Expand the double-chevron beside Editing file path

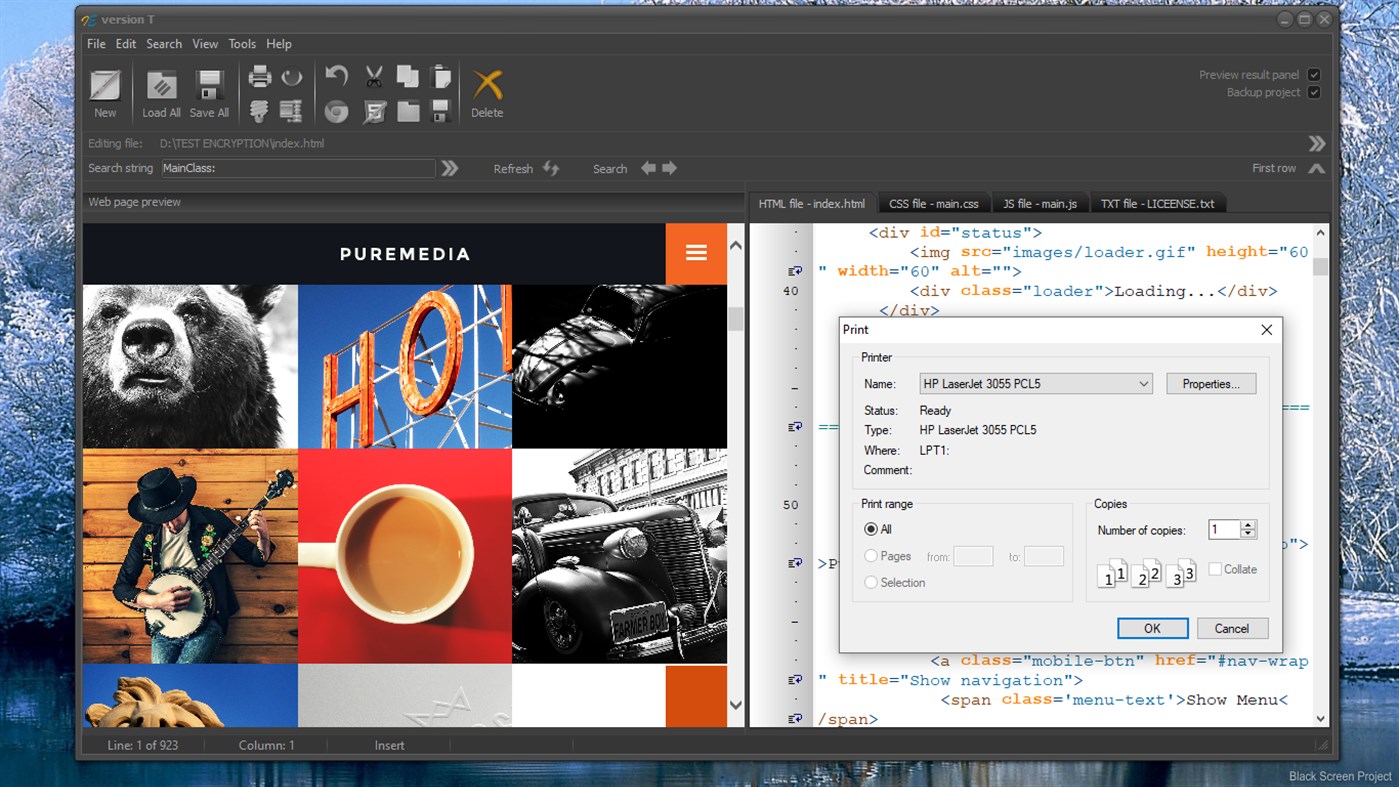(1317, 144)
